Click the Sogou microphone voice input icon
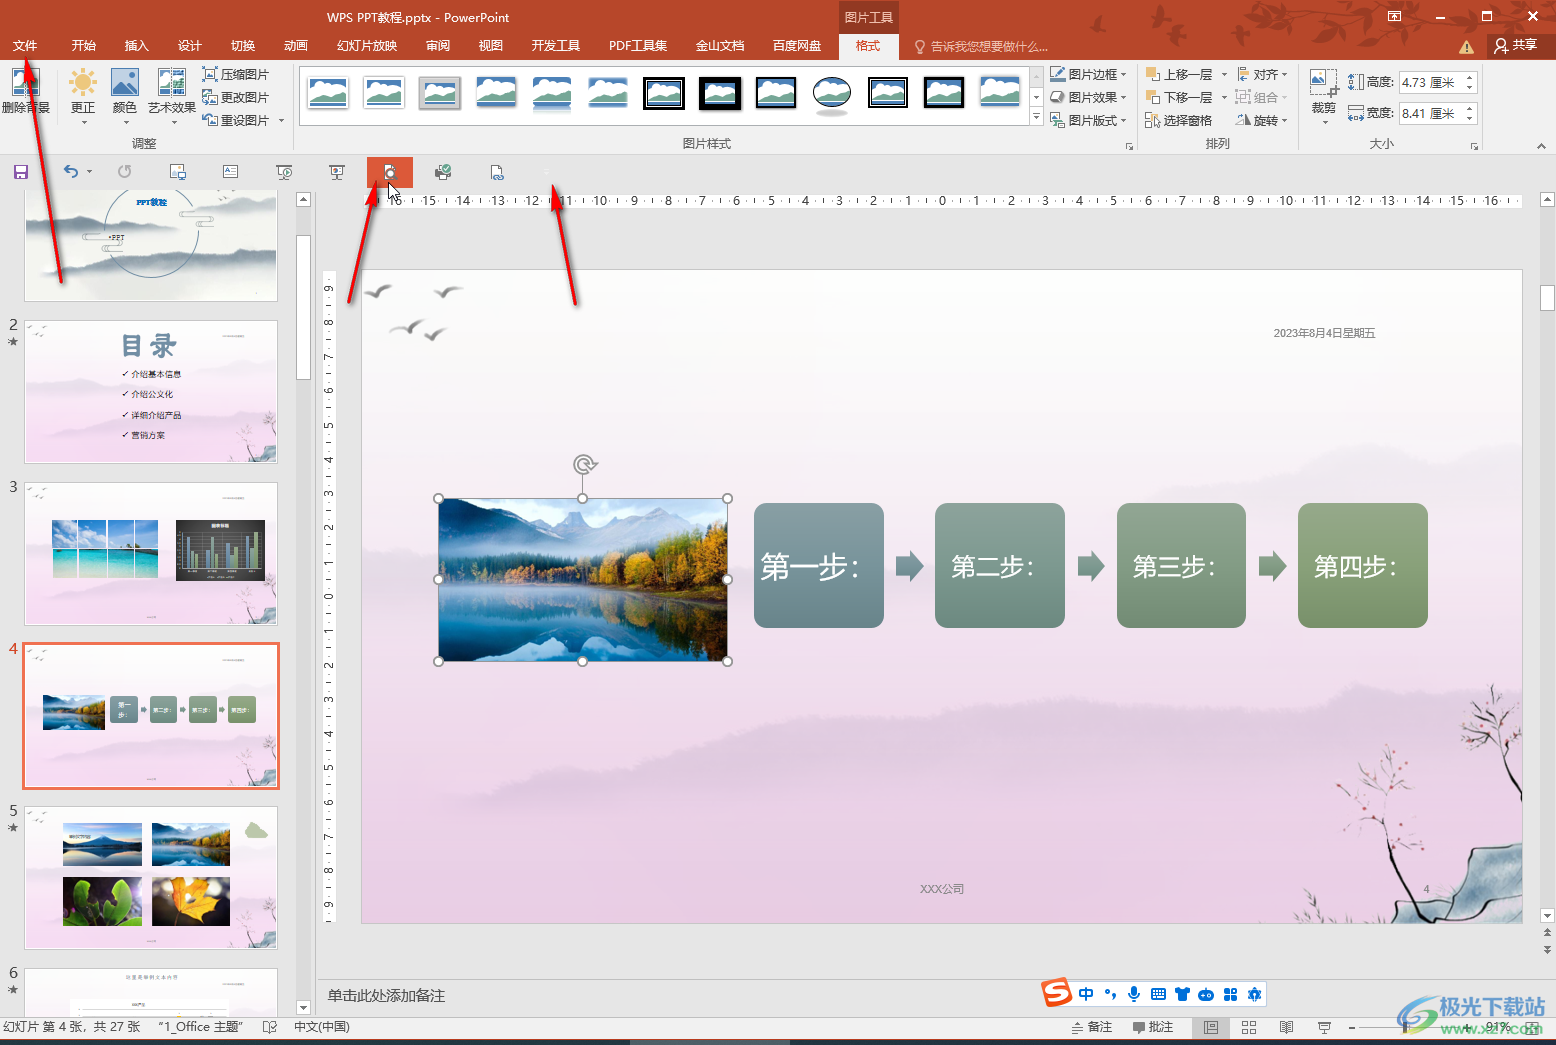 (x=1134, y=994)
